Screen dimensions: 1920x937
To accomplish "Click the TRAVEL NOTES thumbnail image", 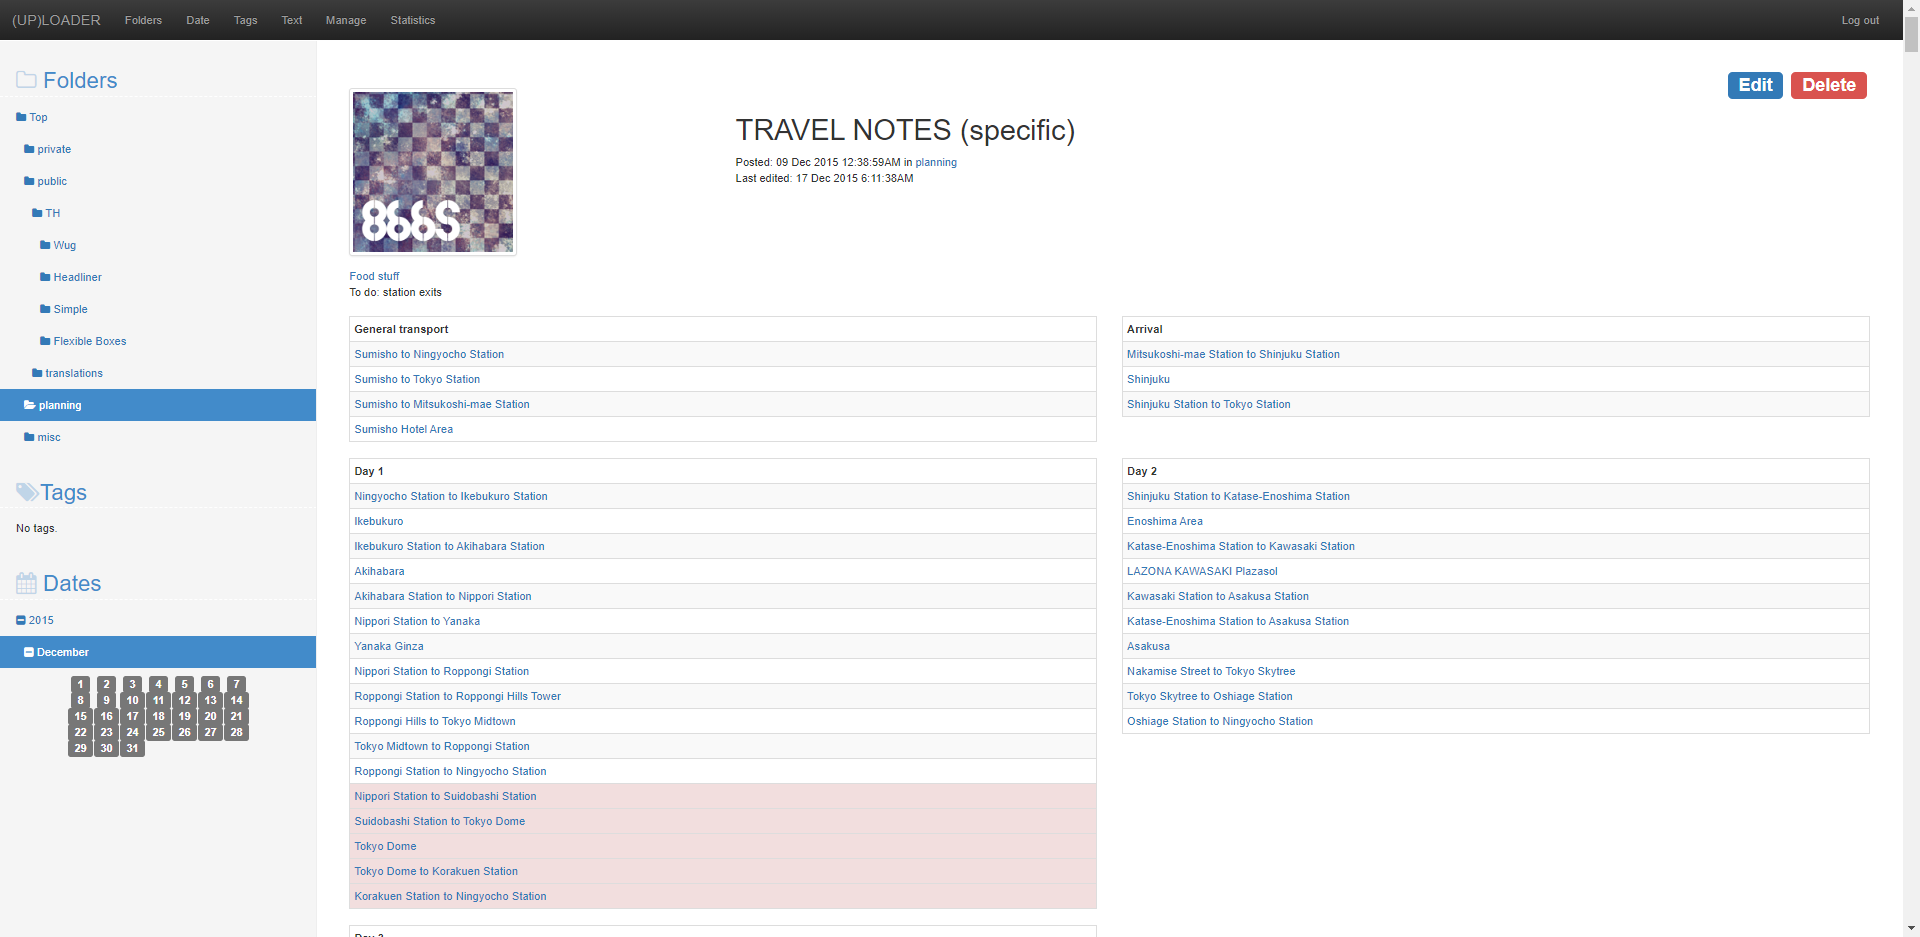I will [433, 172].
